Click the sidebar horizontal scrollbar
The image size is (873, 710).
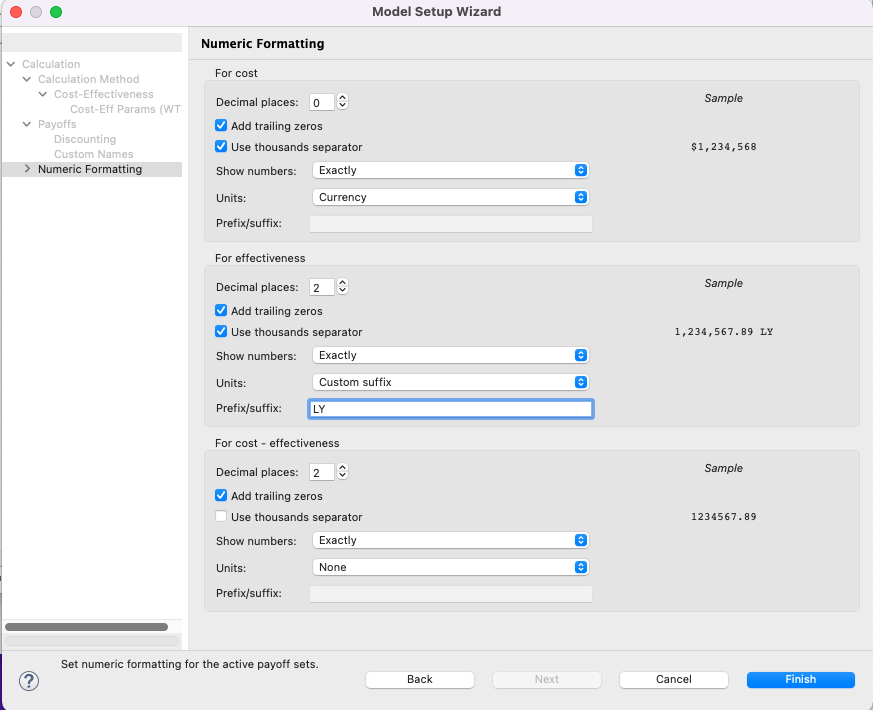(90, 626)
